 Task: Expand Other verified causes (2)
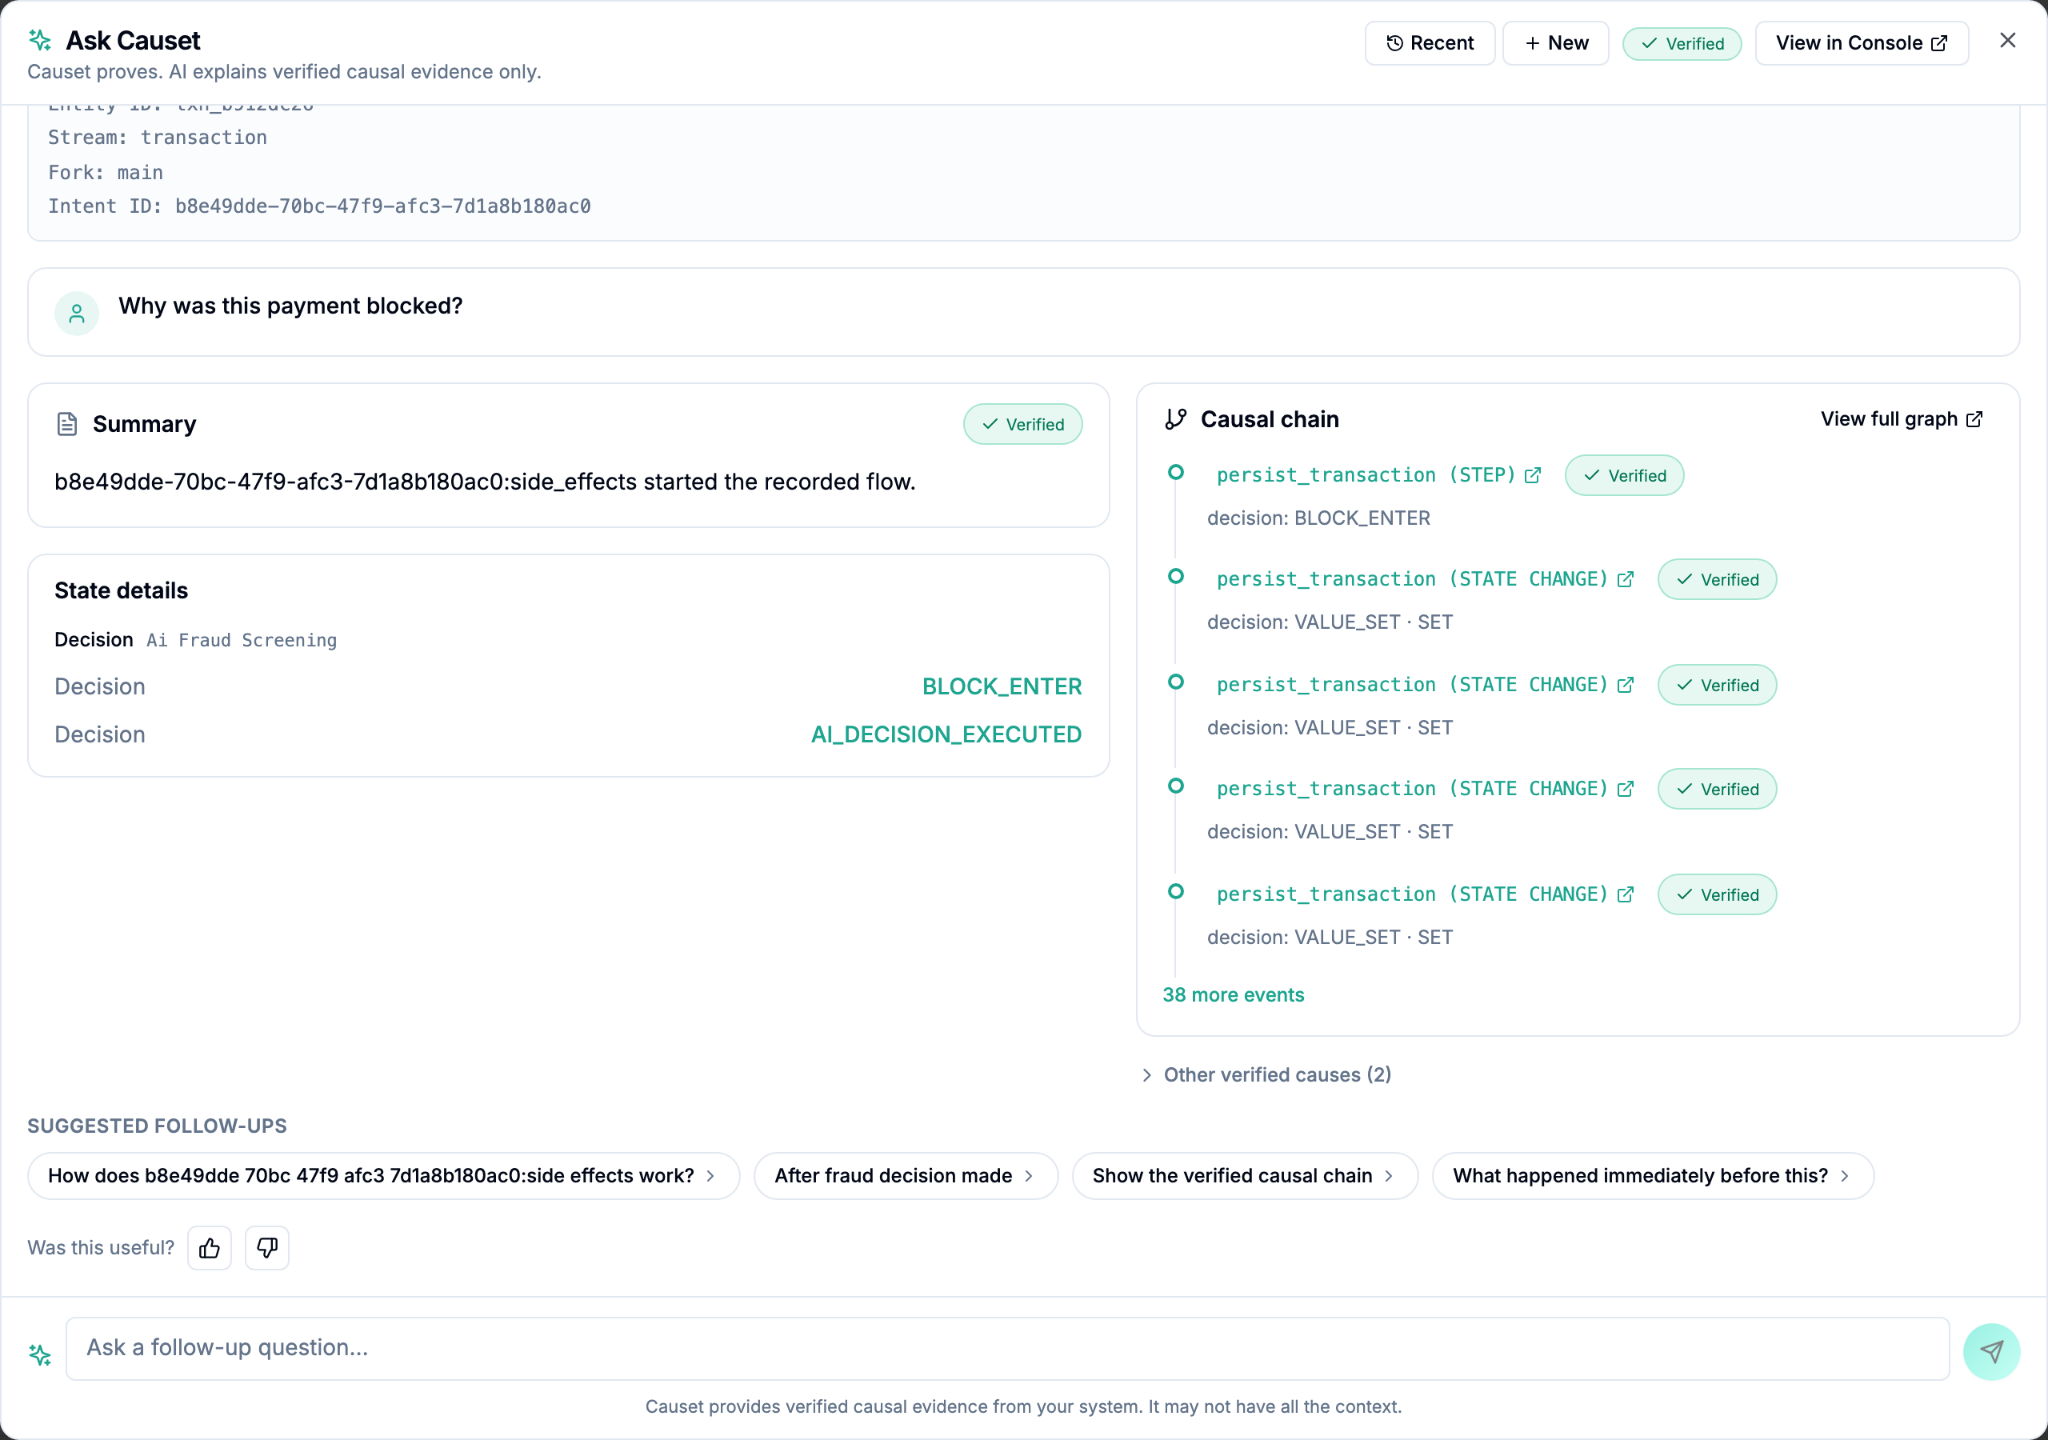coord(1267,1075)
